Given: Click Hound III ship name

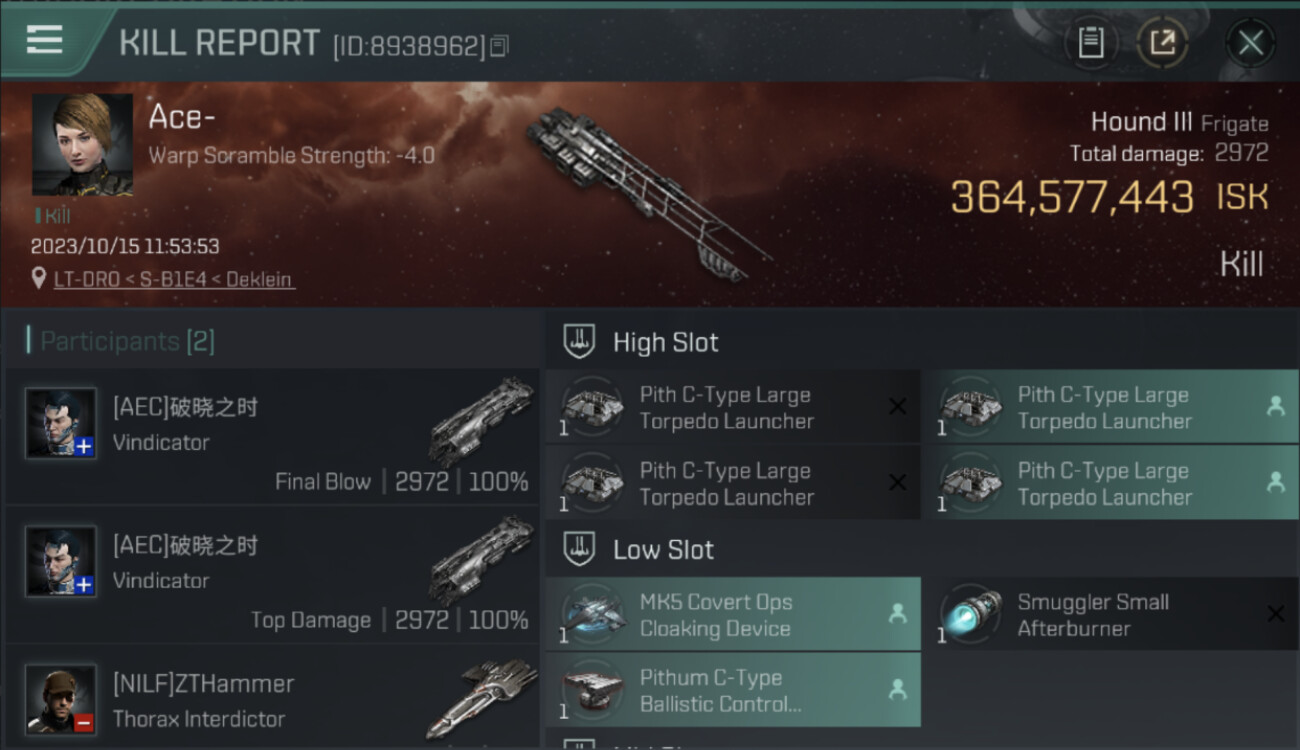Looking at the screenshot, I should [1141, 122].
